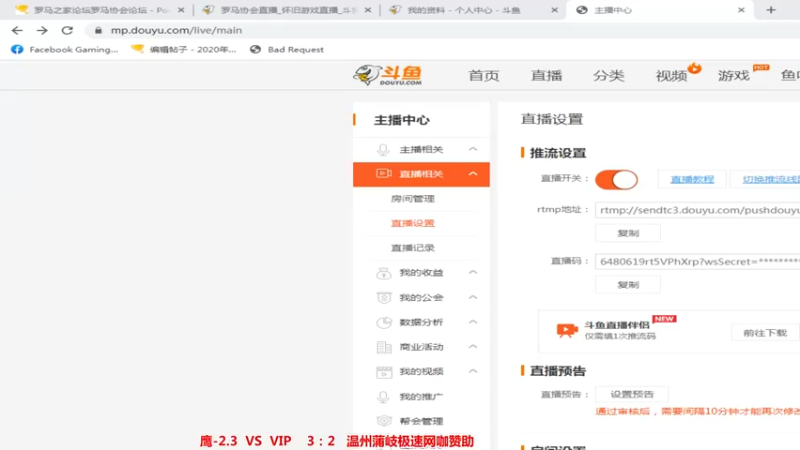Image resolution: width=800 pixels, height=450 pixels.
Task: Expand the 商业活动 chevron
Action: click(x=473, y=346)
